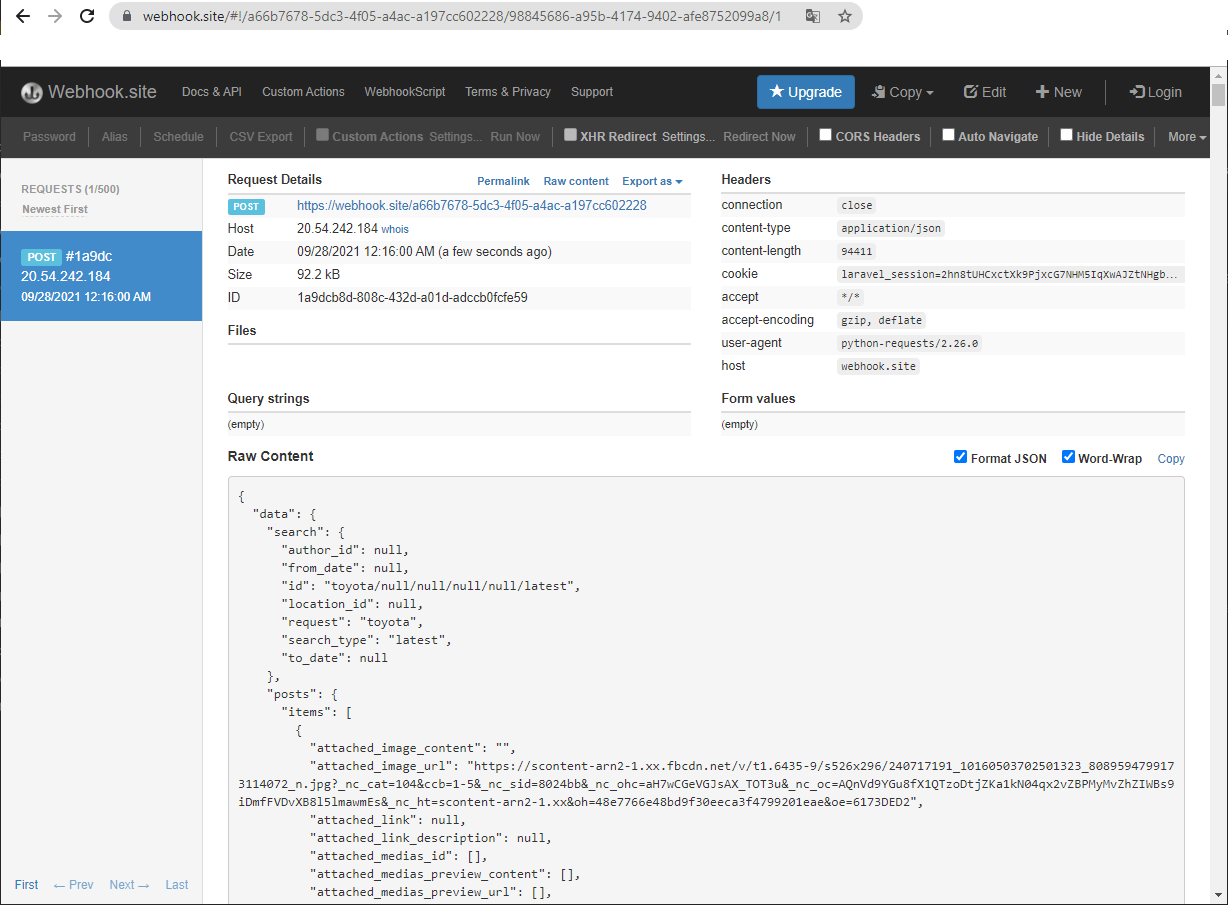1228x905 pixels.
Task: Select the POST #1a9dc request entry
Action: pyautogui.click(x=101, y=276)
